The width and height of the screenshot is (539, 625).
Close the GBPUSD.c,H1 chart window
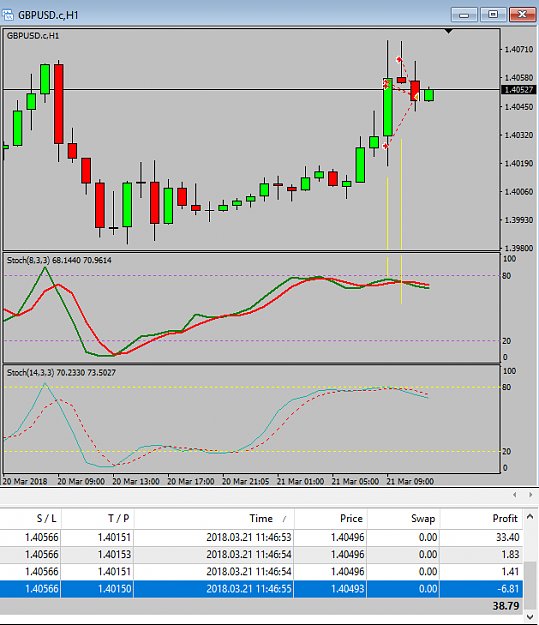pyautogui.click(x=522, y=15)
